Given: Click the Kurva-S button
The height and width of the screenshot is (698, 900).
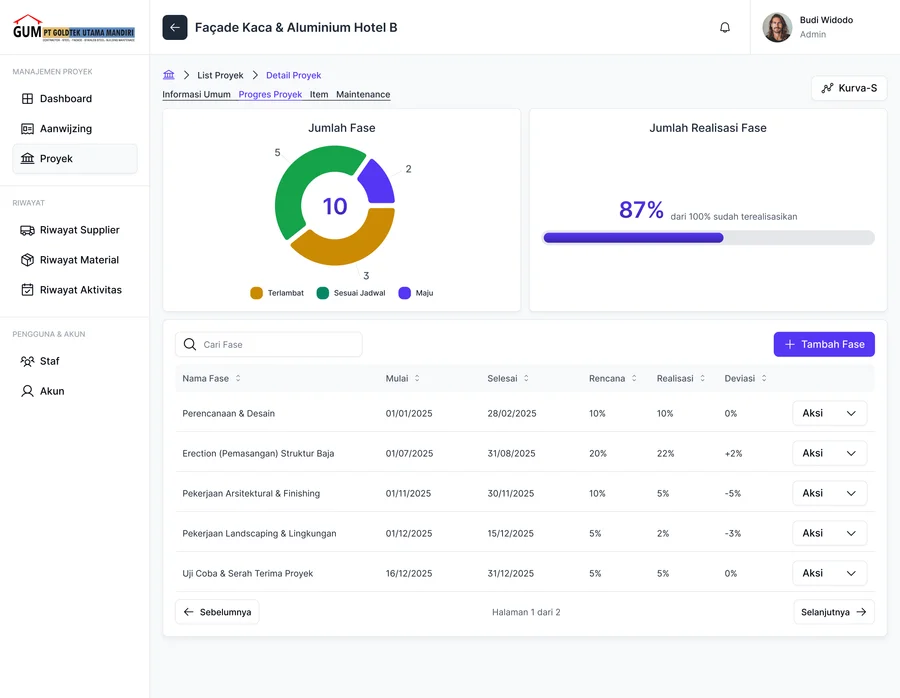Looking at the screenshot, I should coord(849,88).
